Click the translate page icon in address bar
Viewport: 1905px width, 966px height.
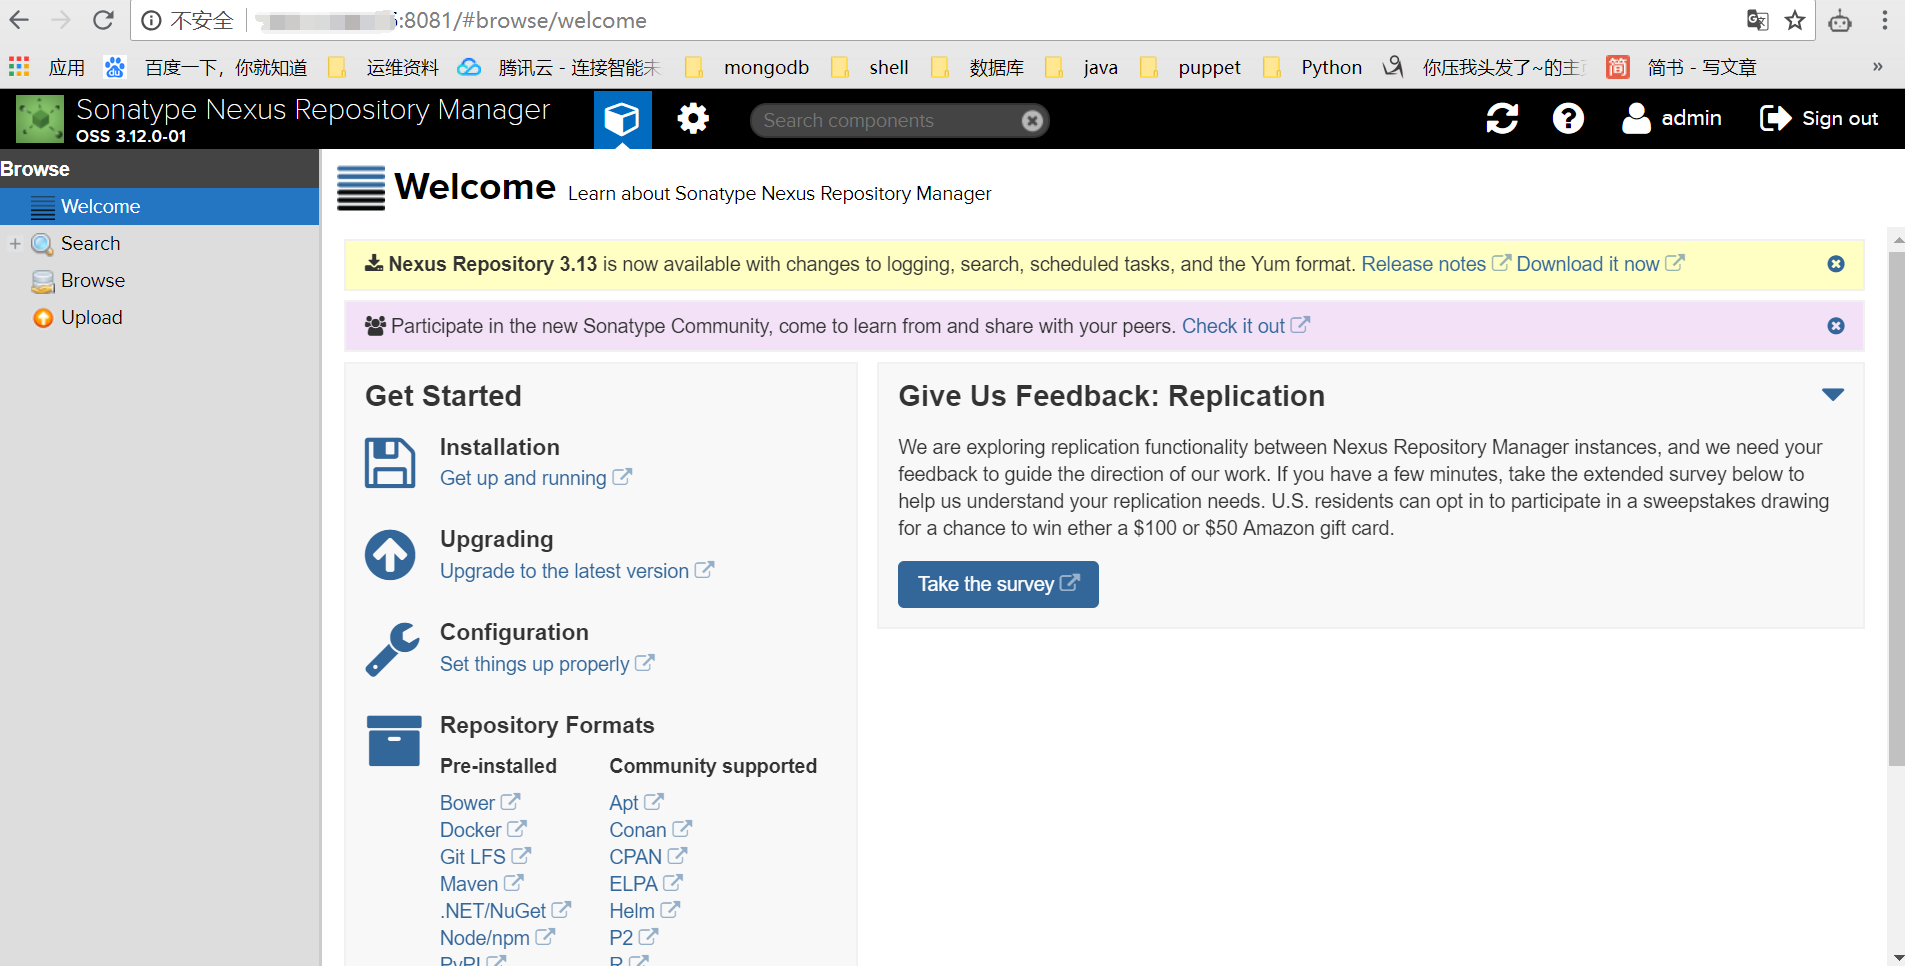click(x=1757, y=20)
